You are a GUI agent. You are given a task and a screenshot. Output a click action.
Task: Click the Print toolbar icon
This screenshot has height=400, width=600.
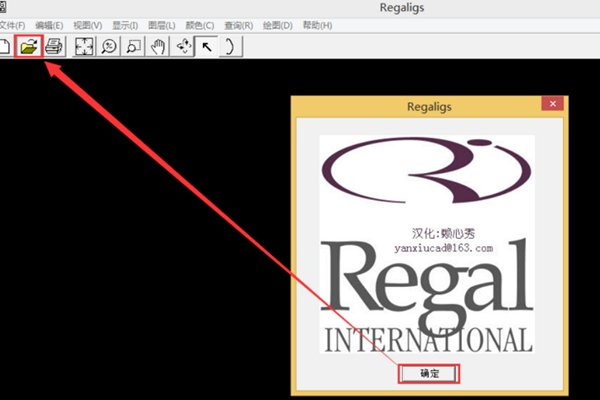[x=54, y=46]
